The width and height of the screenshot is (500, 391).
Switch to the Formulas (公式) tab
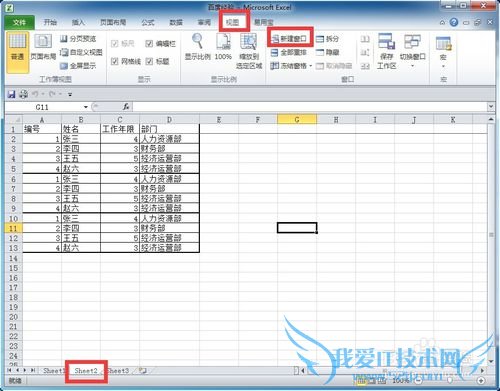pos(148,22)
